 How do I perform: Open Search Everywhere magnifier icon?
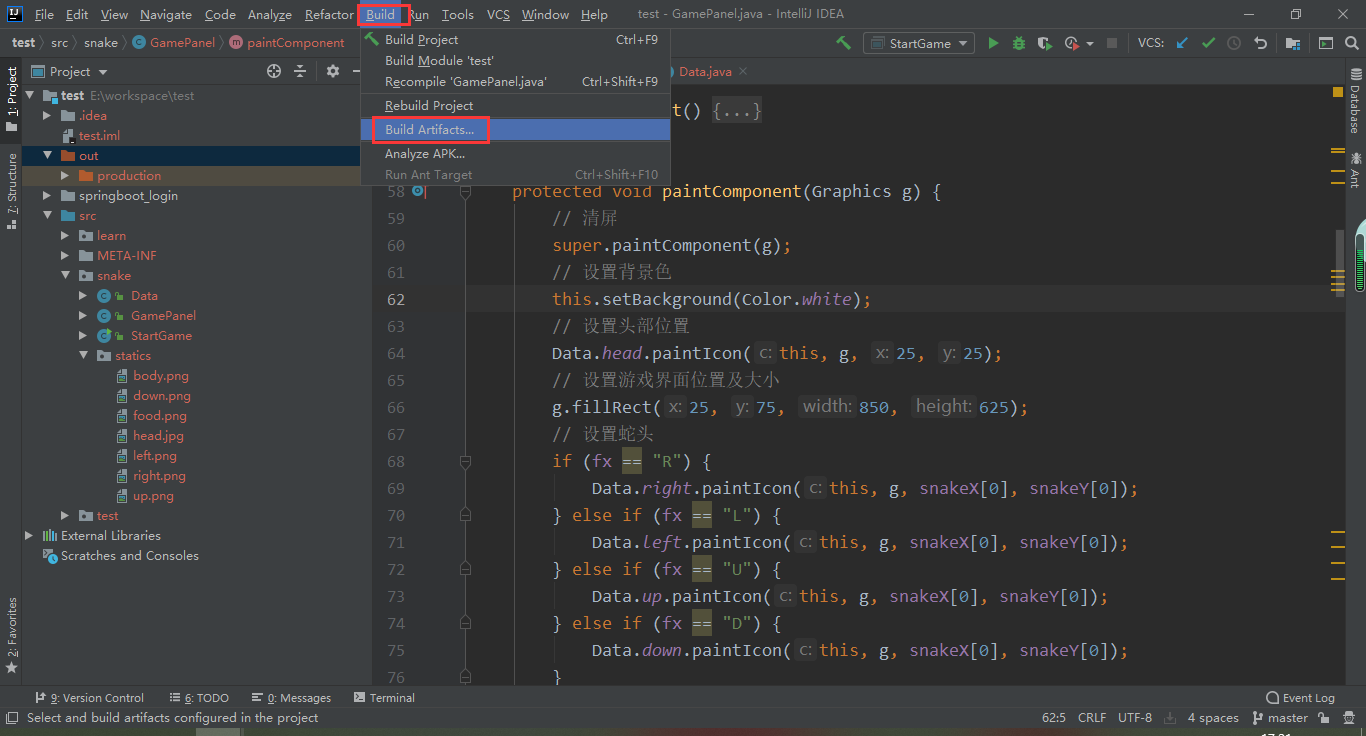click(x=1352, y=43)
